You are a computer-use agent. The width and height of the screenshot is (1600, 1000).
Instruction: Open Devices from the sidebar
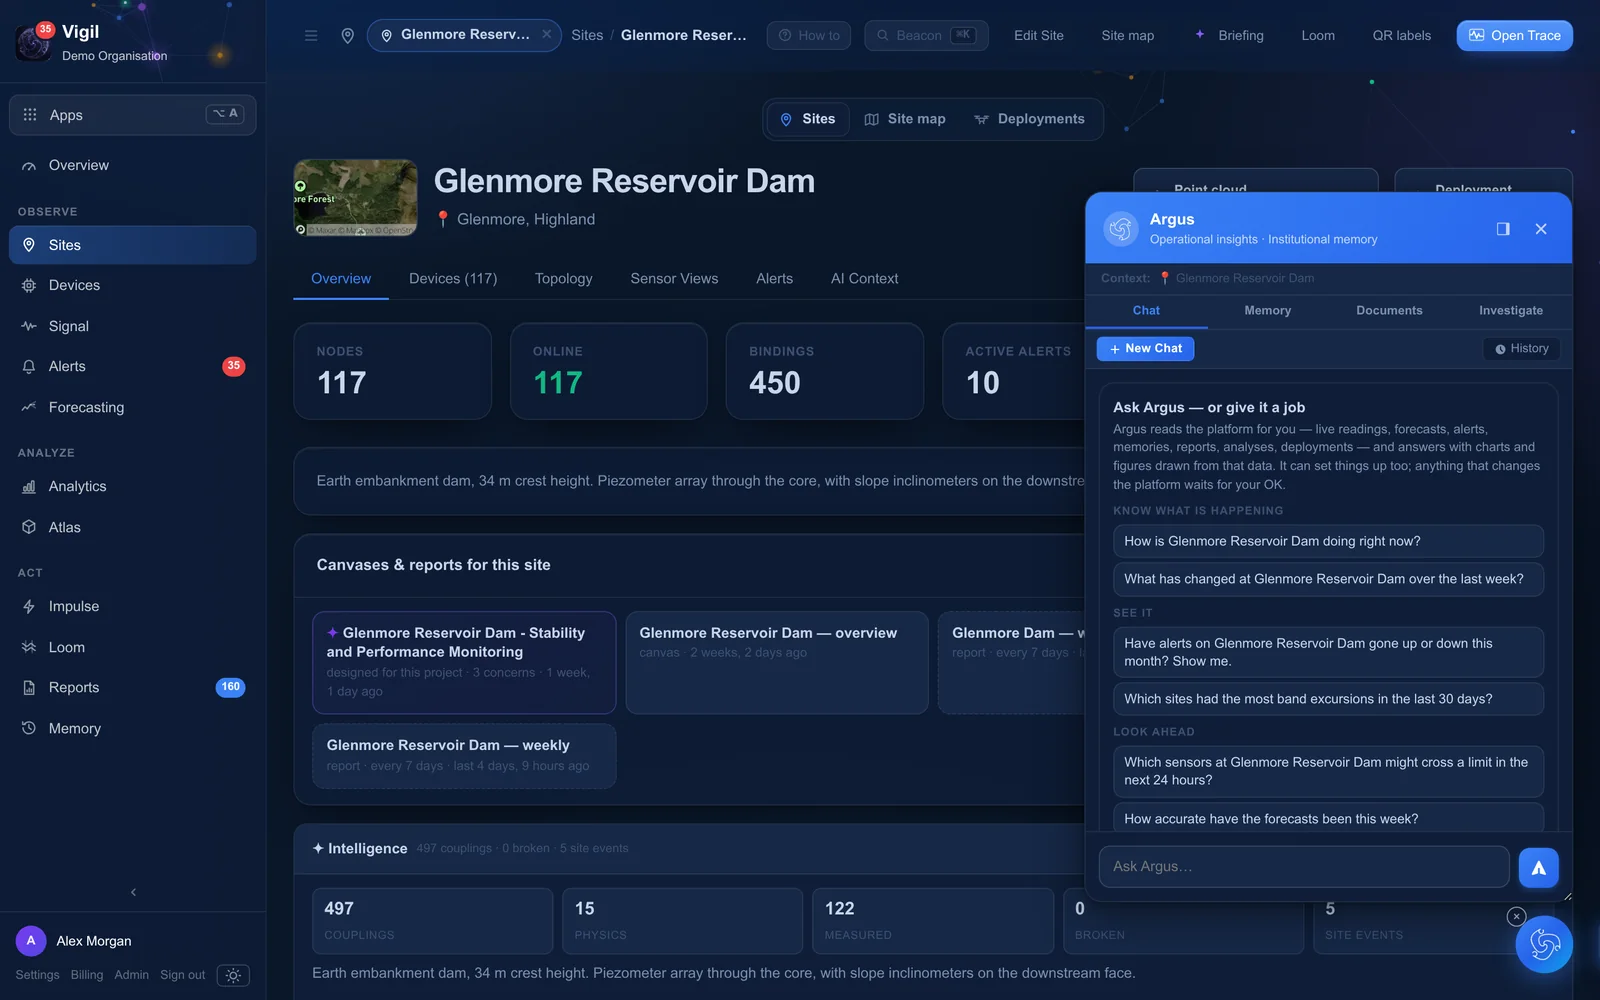point(133,285)
